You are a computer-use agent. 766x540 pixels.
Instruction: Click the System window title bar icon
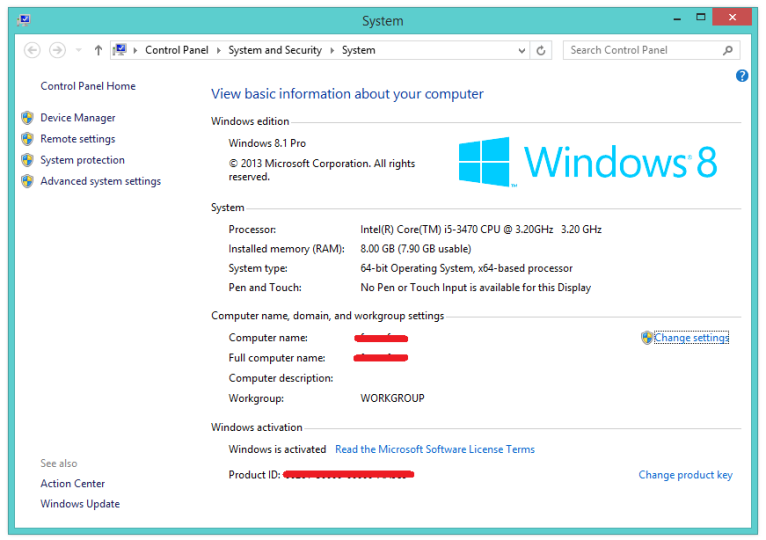(24, 20)
